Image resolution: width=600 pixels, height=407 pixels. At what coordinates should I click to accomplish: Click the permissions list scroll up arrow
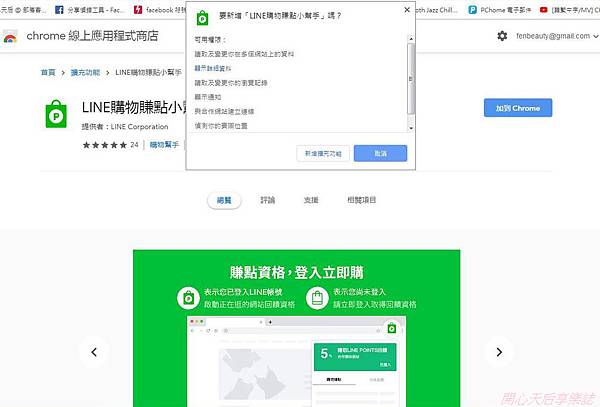[411, 39]
